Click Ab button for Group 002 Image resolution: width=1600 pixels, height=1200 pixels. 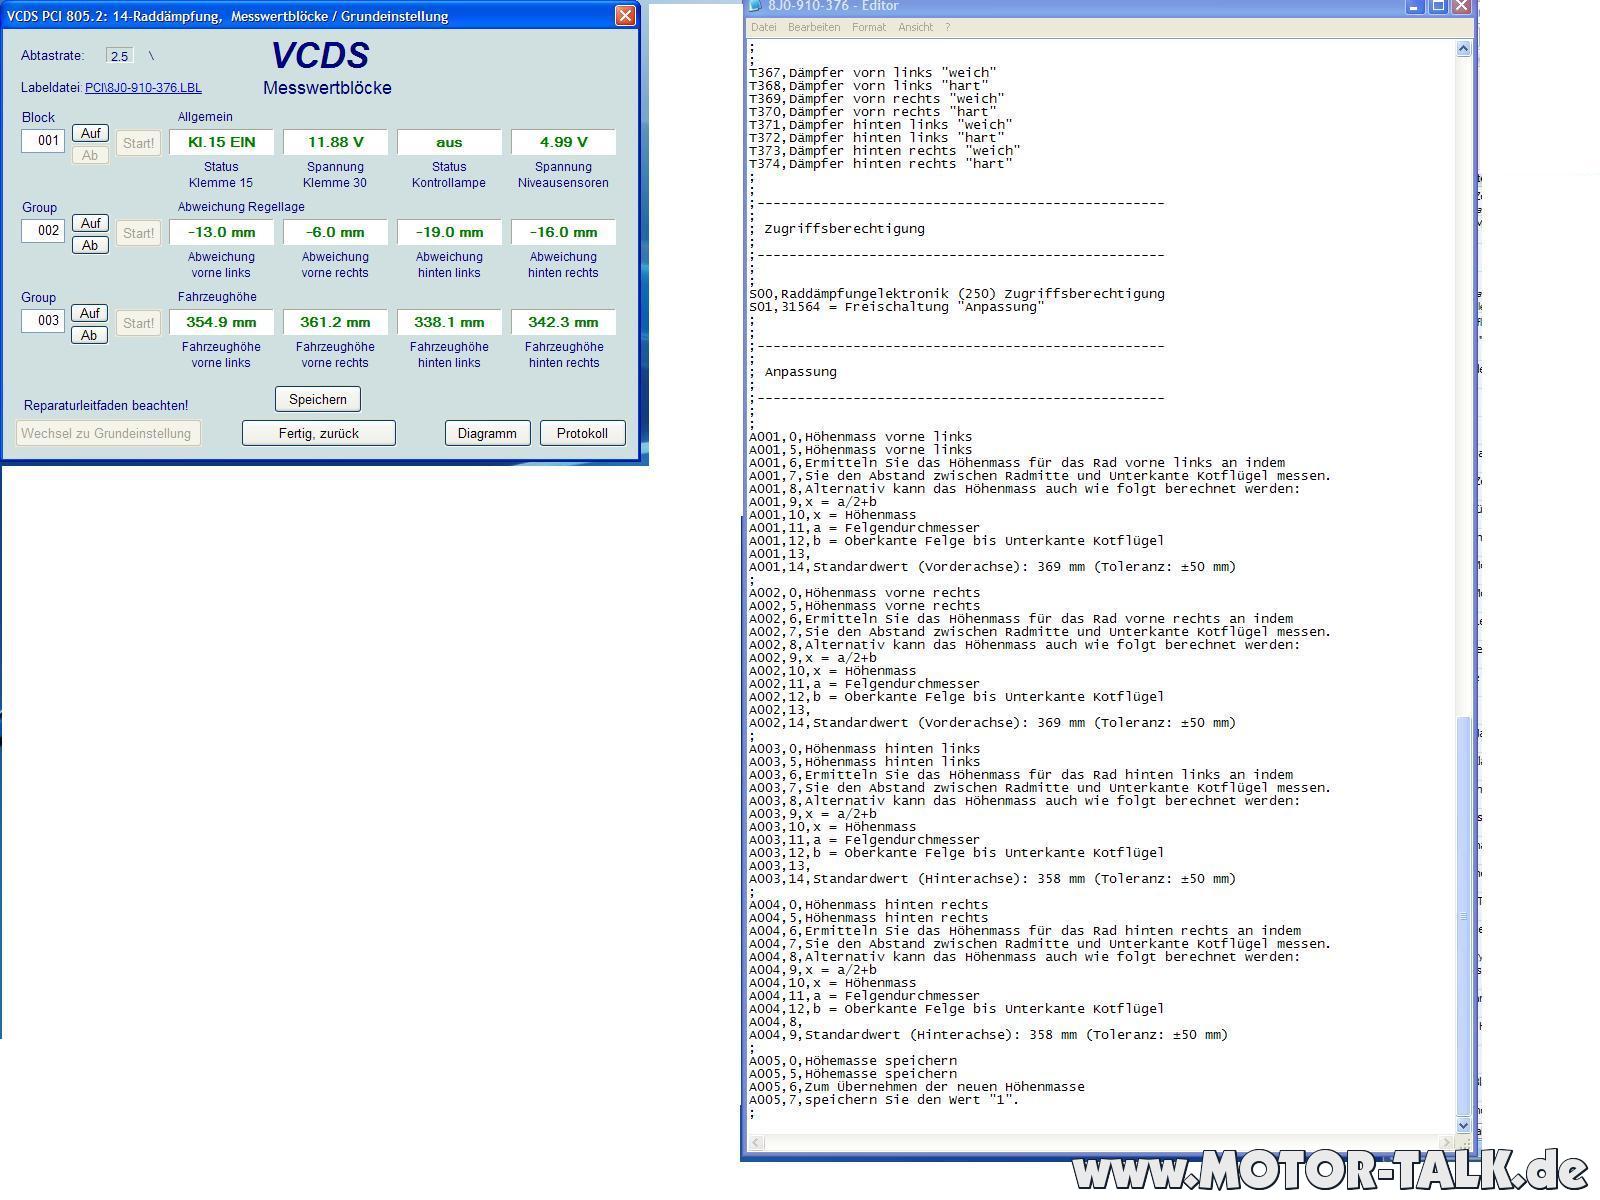pyautogui.click(x=90, y=245)
